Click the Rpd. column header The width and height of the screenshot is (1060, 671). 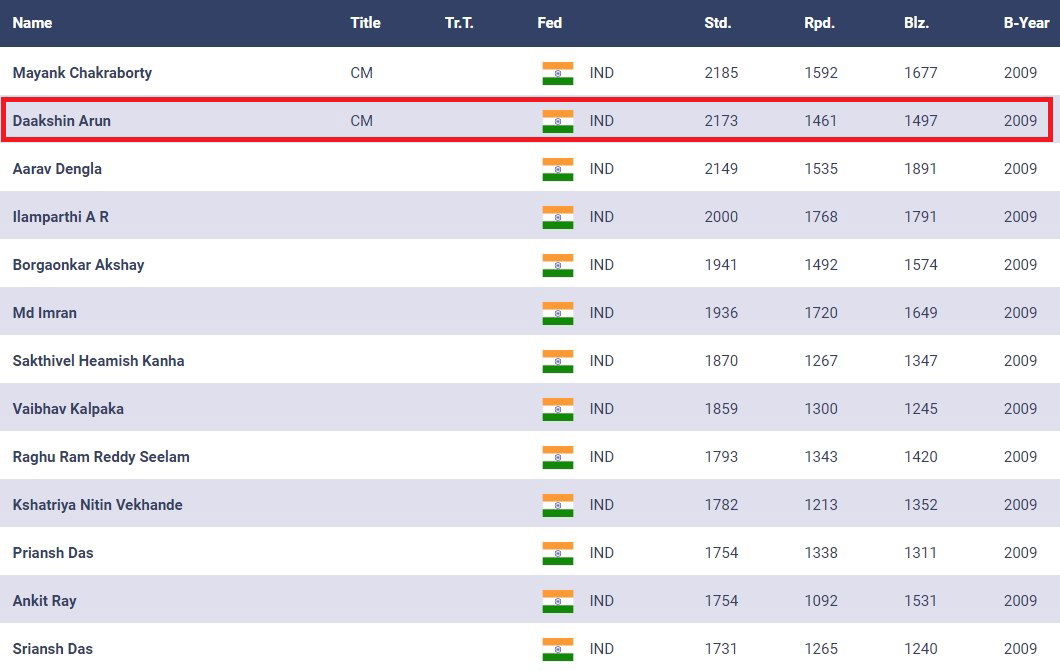point(819,23)
